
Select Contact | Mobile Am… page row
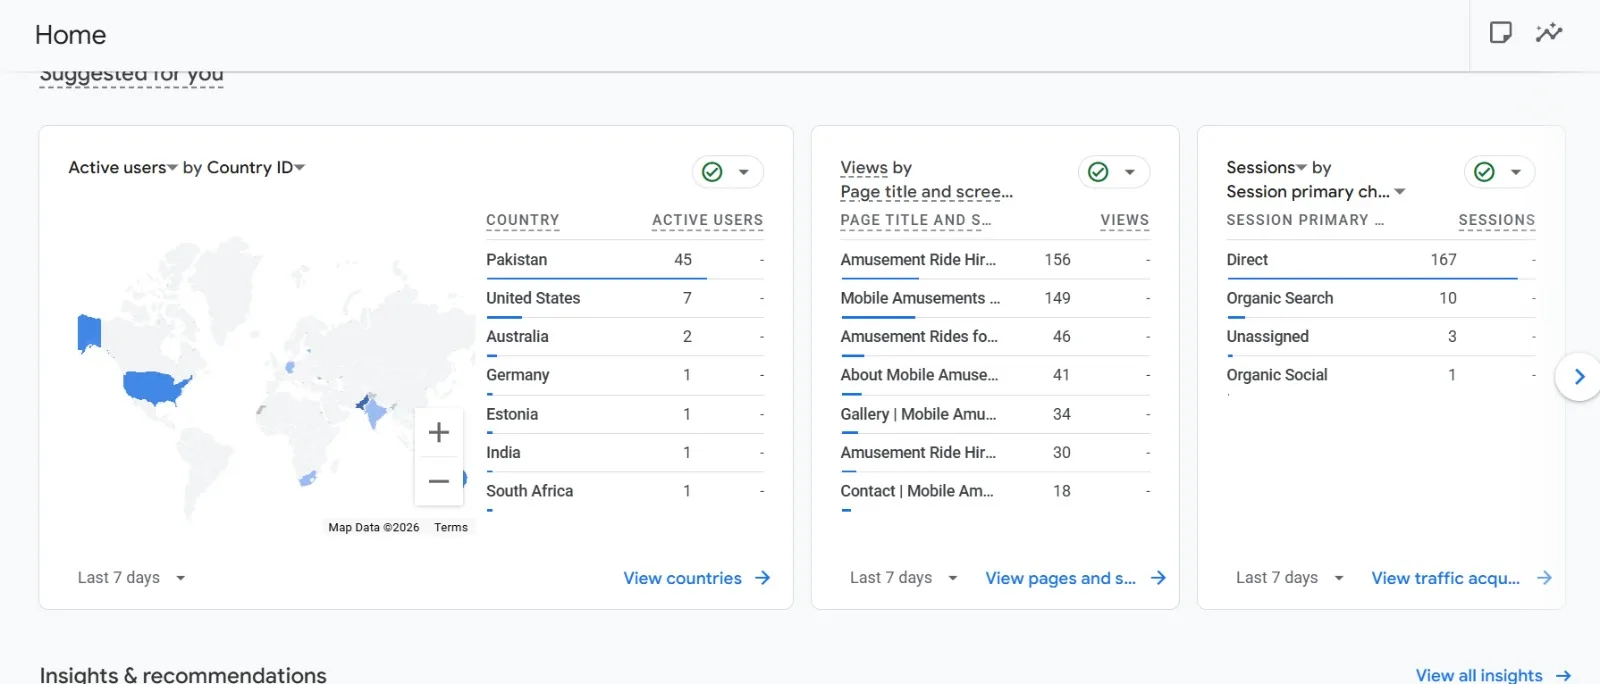tap(995, 491)
